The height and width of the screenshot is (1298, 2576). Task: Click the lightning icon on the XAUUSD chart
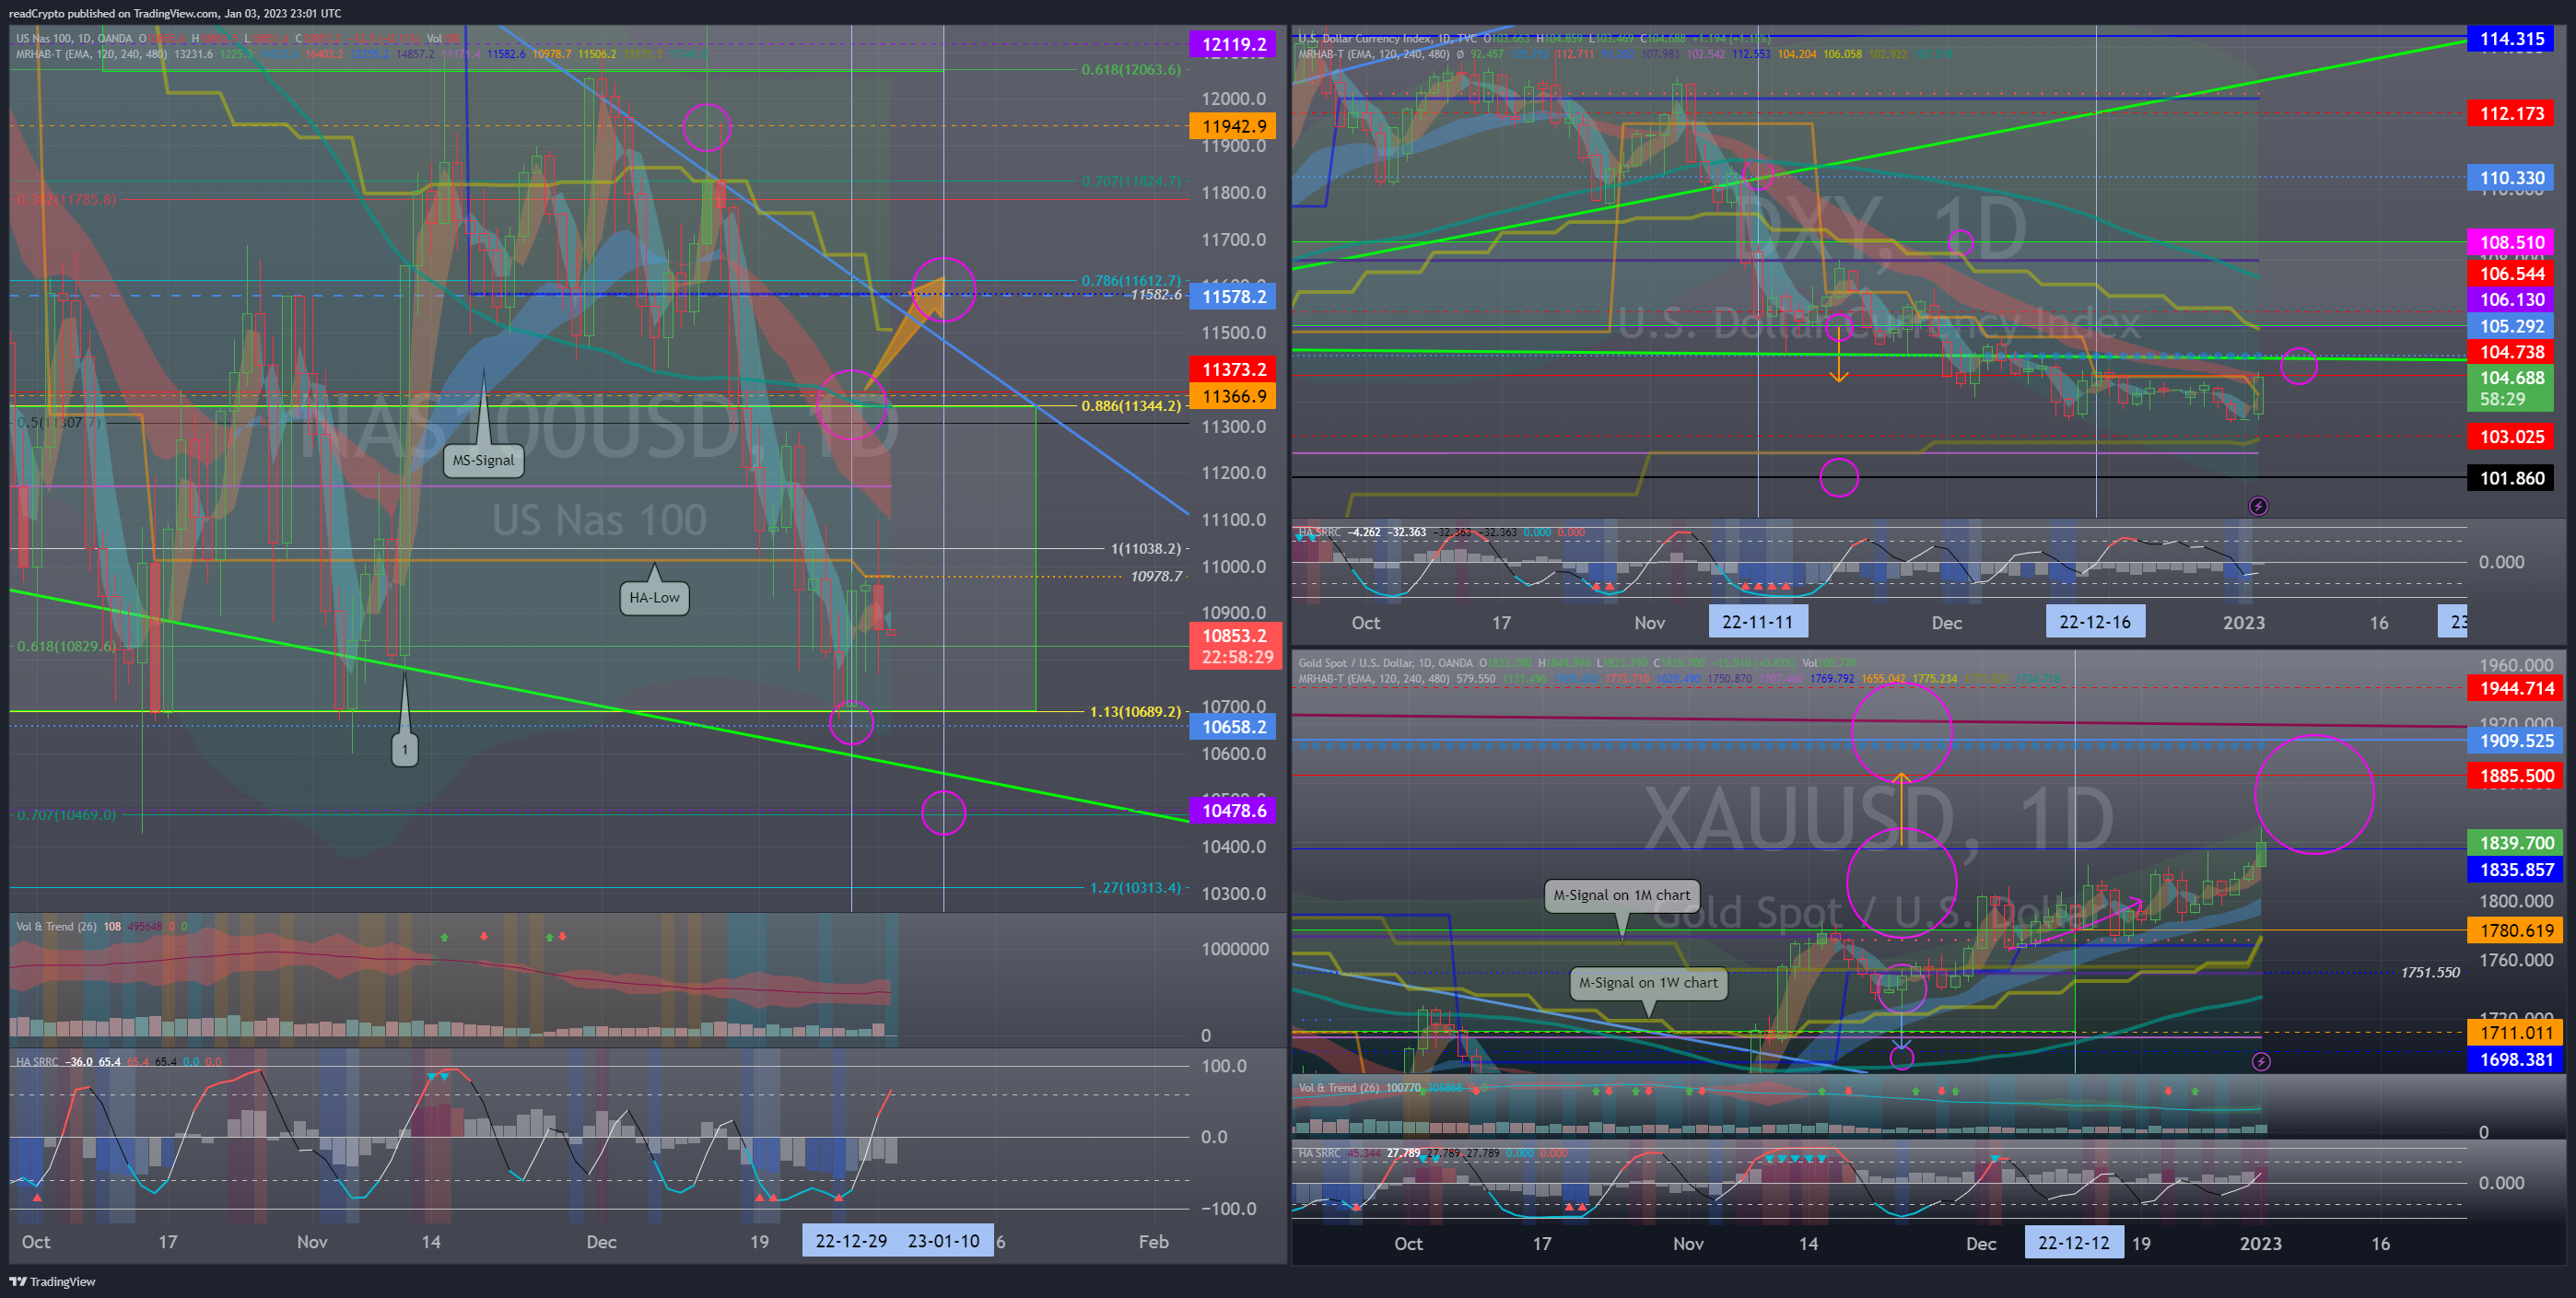tap(2261, 1061)
